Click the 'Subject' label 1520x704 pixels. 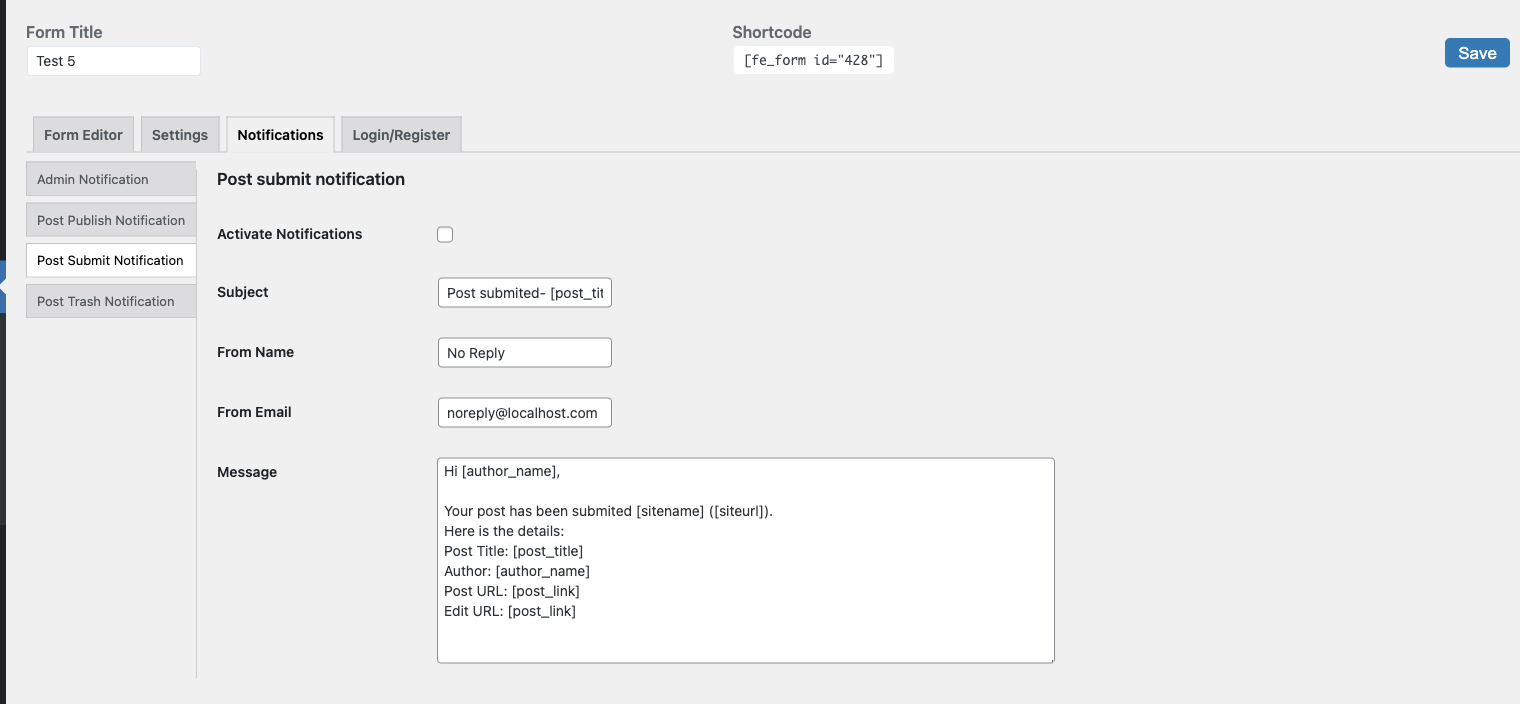(x=243, y=292)
